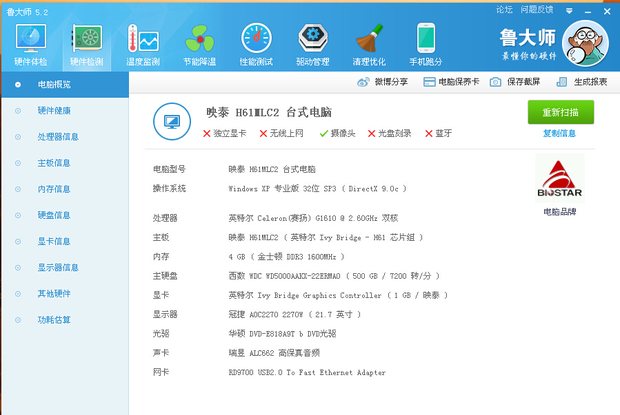Click the Ivy Bridge Graphics Controller value
The width and height of the screenshot is (620, 415).
click(338, 295)
